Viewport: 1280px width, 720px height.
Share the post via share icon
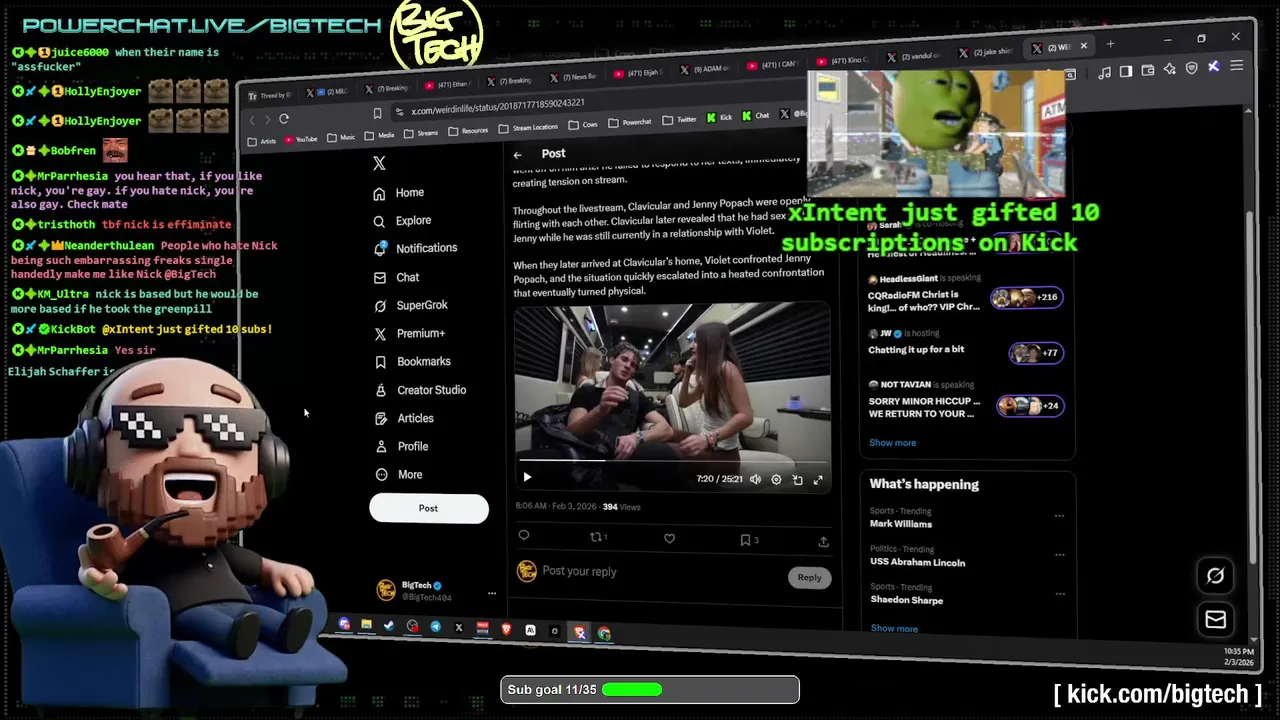point(823,541)
